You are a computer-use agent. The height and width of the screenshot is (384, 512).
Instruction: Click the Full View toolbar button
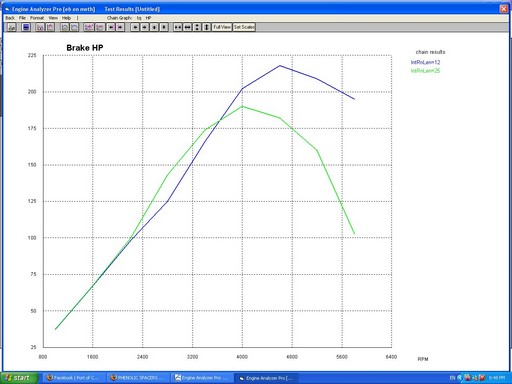coord(222,27)
